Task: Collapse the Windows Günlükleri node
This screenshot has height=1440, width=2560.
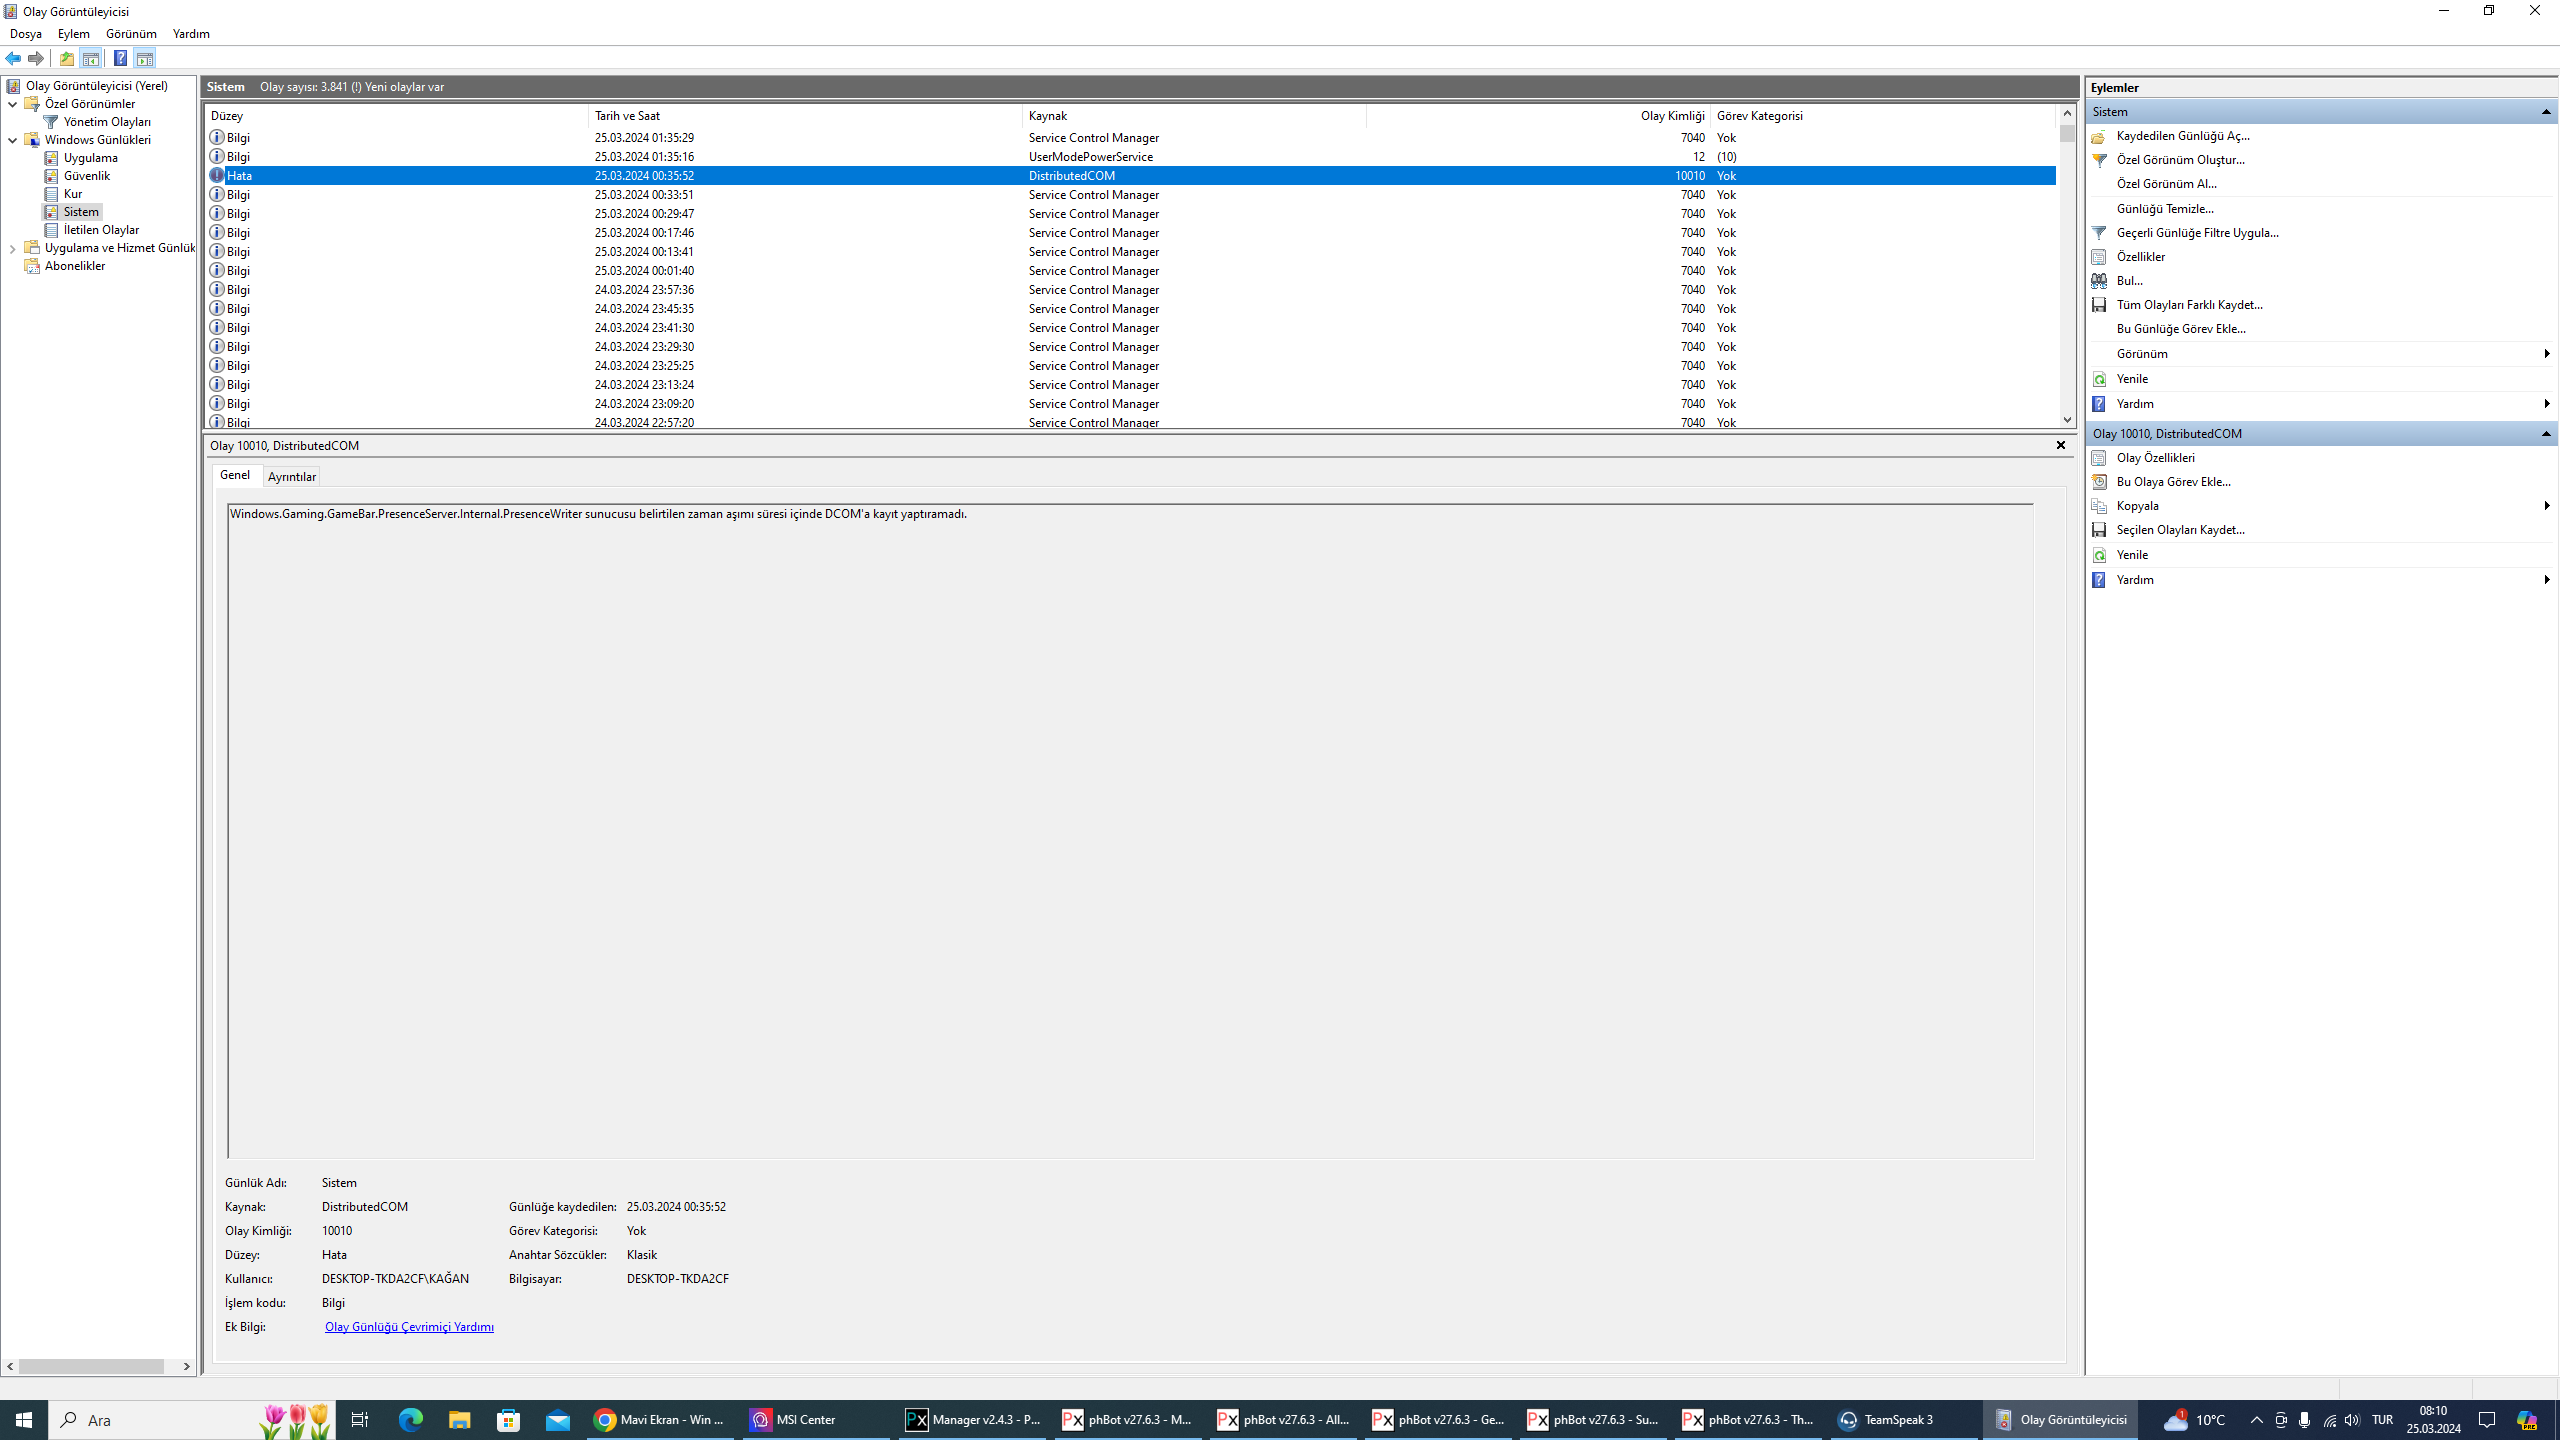Action: click(13, 140)
